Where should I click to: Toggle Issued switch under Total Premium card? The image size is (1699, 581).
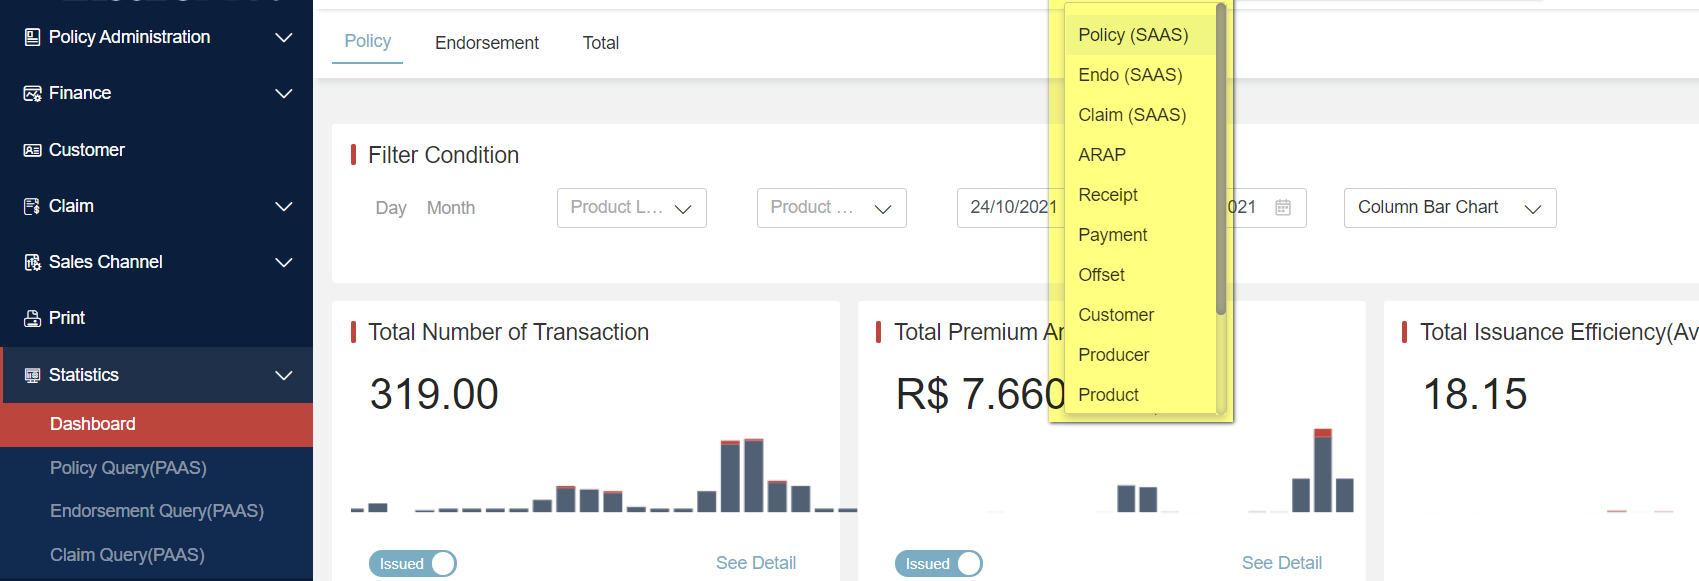938,564
